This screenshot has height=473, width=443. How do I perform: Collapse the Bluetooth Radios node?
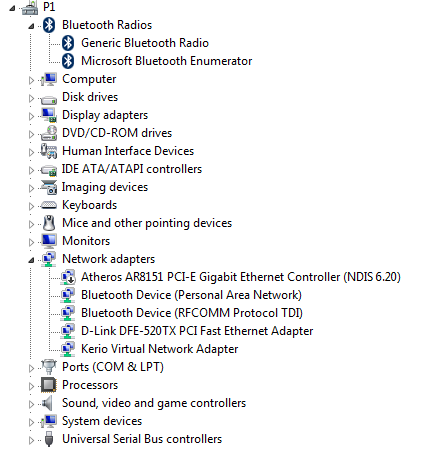point(31,26)
